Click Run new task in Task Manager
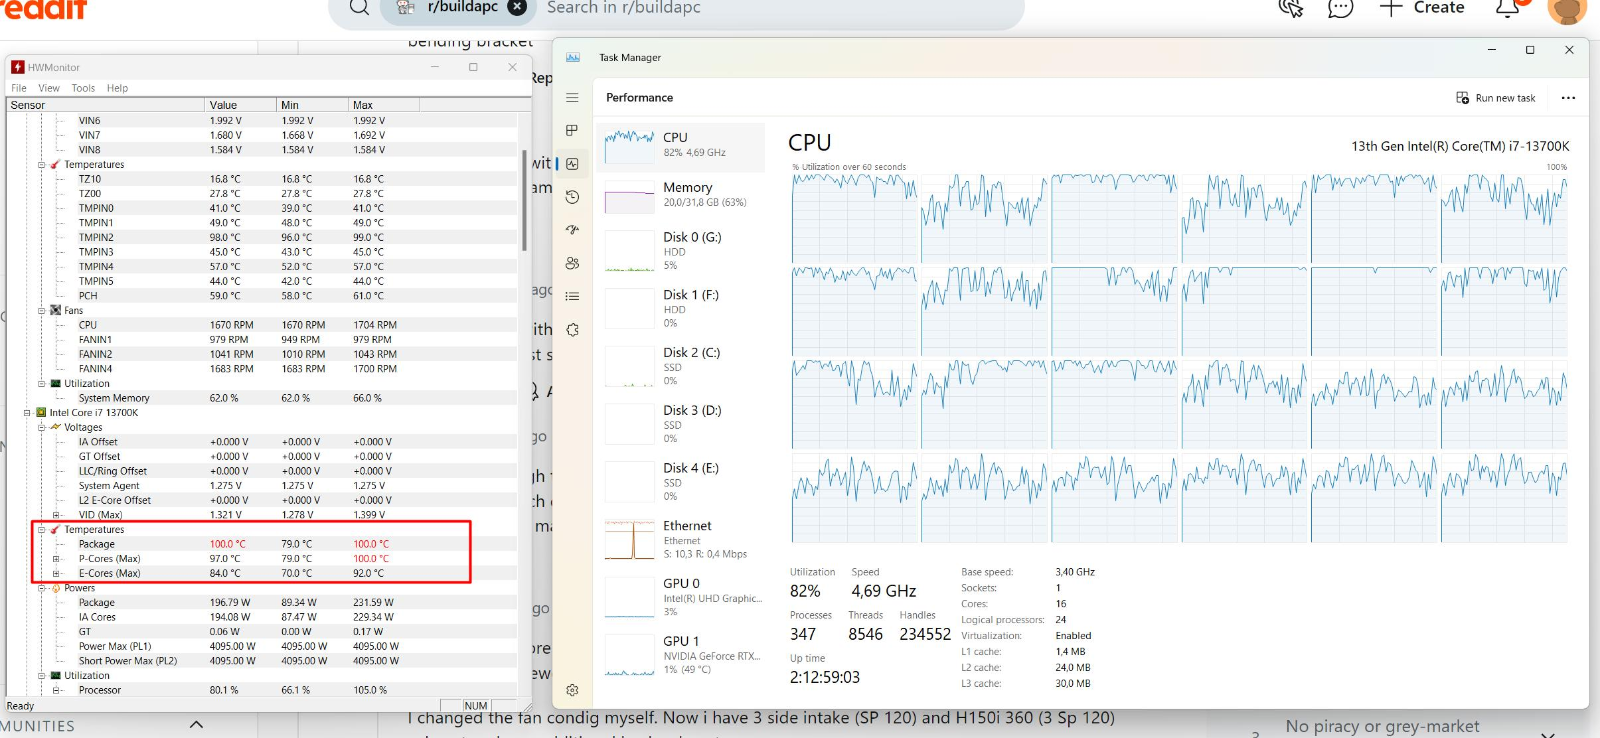 [1496, 98]
